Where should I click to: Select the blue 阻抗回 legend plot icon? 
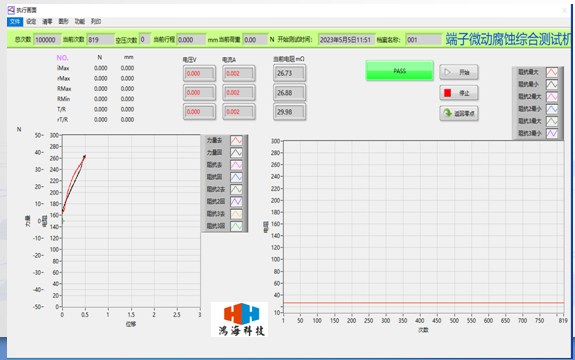point(236,177)
